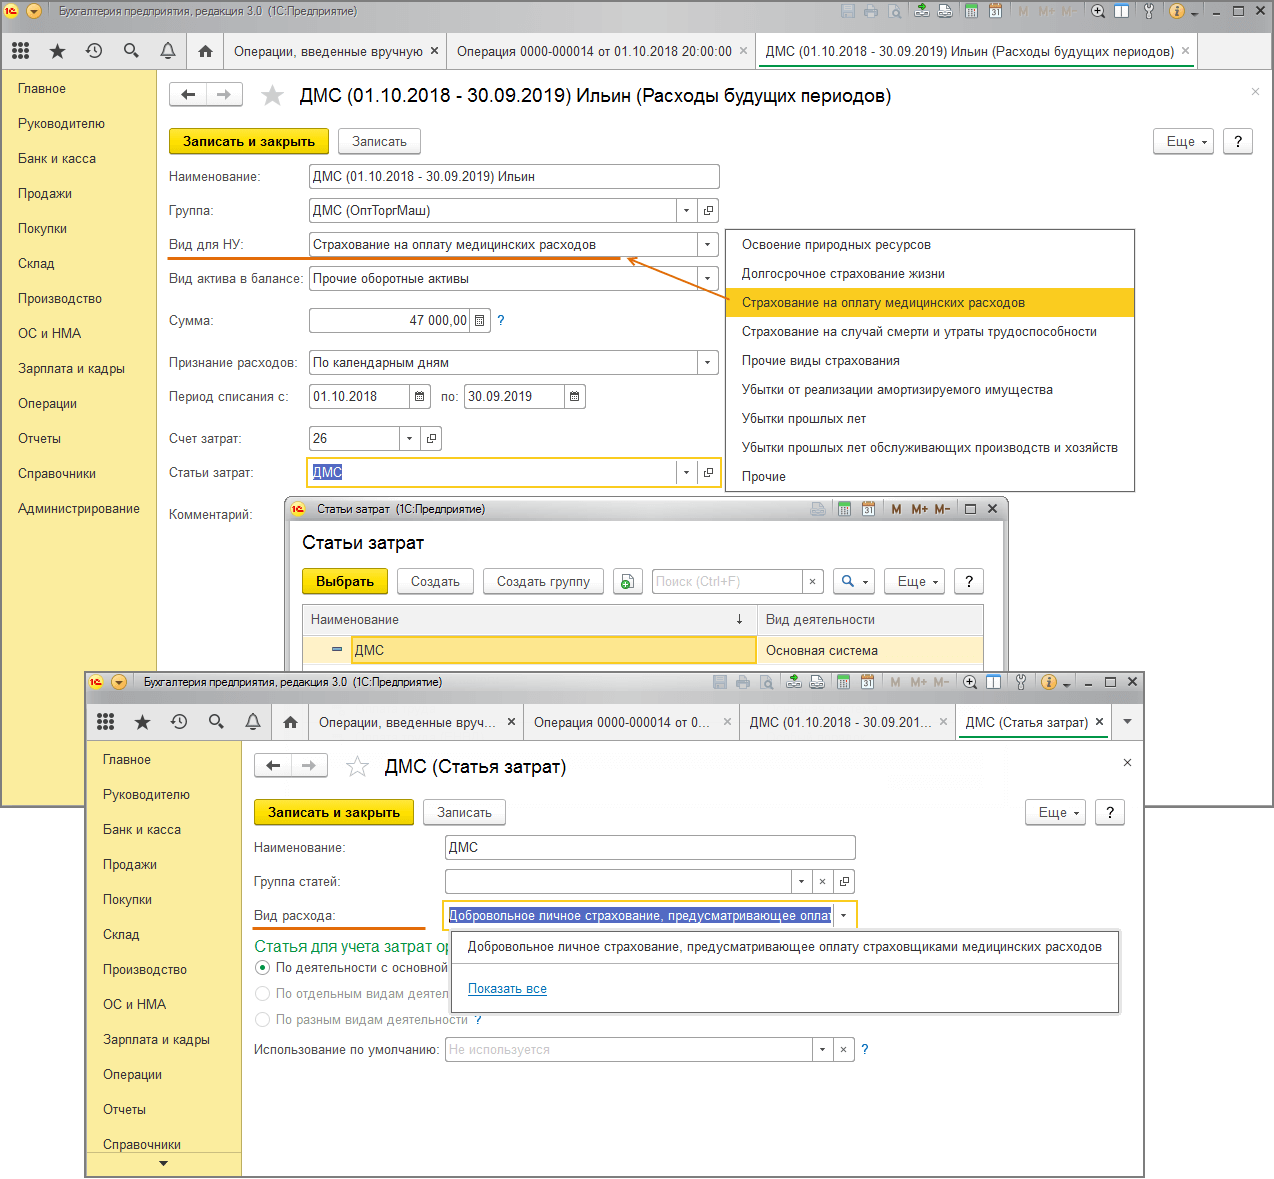The height and width of the screenshot is (1179, 1274).
Task: Choose 'Прочие виды страхования' from list
Action: [930, 361]
